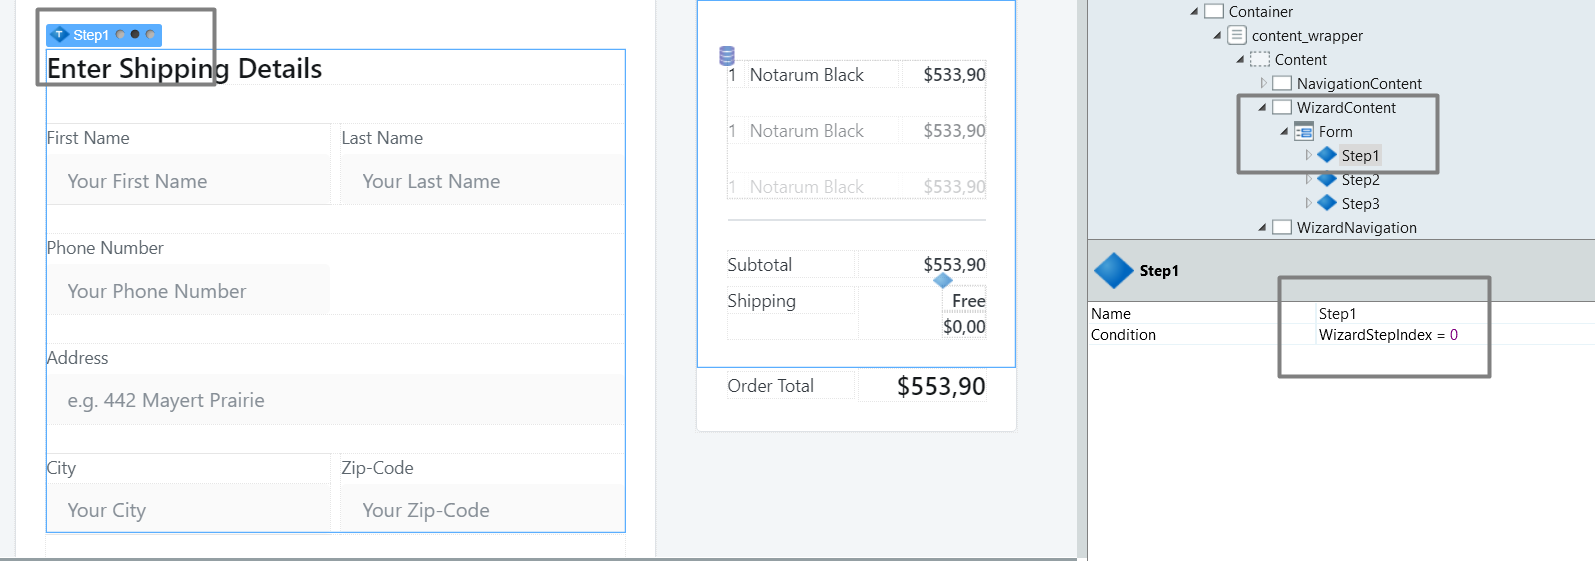
Task: Expand the Step1 tree node arrow
Action: (1308, 155)
